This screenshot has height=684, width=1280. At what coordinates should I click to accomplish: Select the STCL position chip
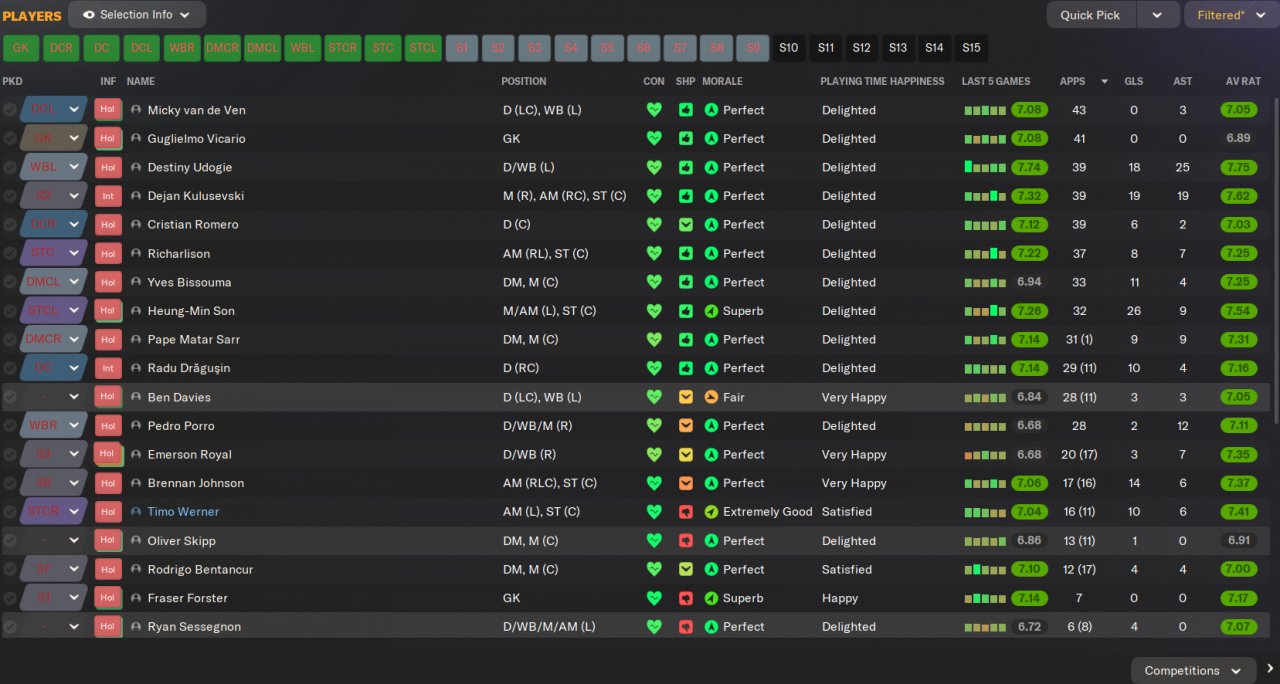423,48
